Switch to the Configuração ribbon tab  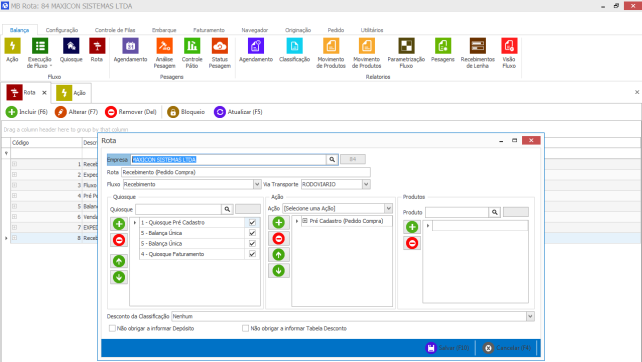click(x=62, y=30)
